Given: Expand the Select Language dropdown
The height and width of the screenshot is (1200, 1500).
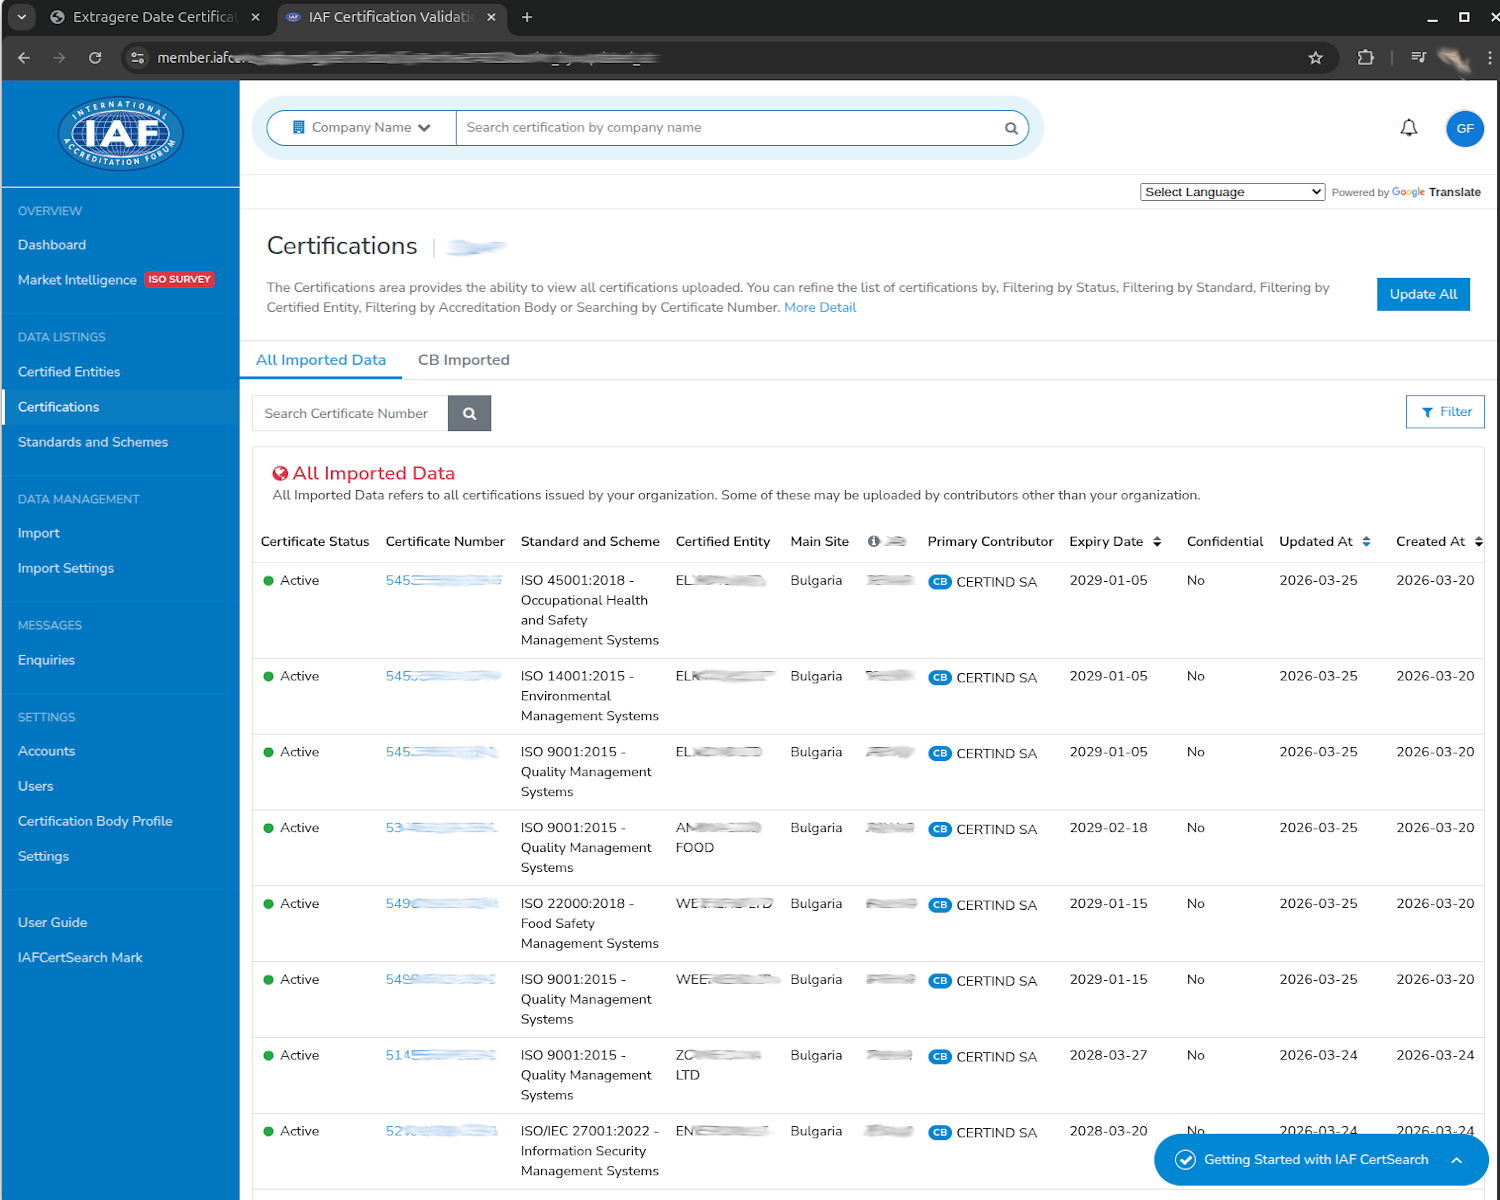Looking at the screenshot, I should click(x=1232, y=192).
